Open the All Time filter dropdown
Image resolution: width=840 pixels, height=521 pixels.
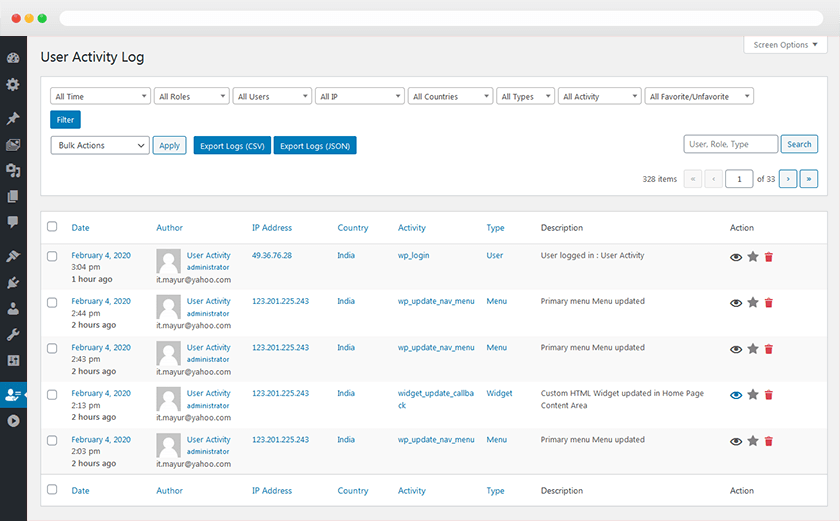tap(100, 96)
